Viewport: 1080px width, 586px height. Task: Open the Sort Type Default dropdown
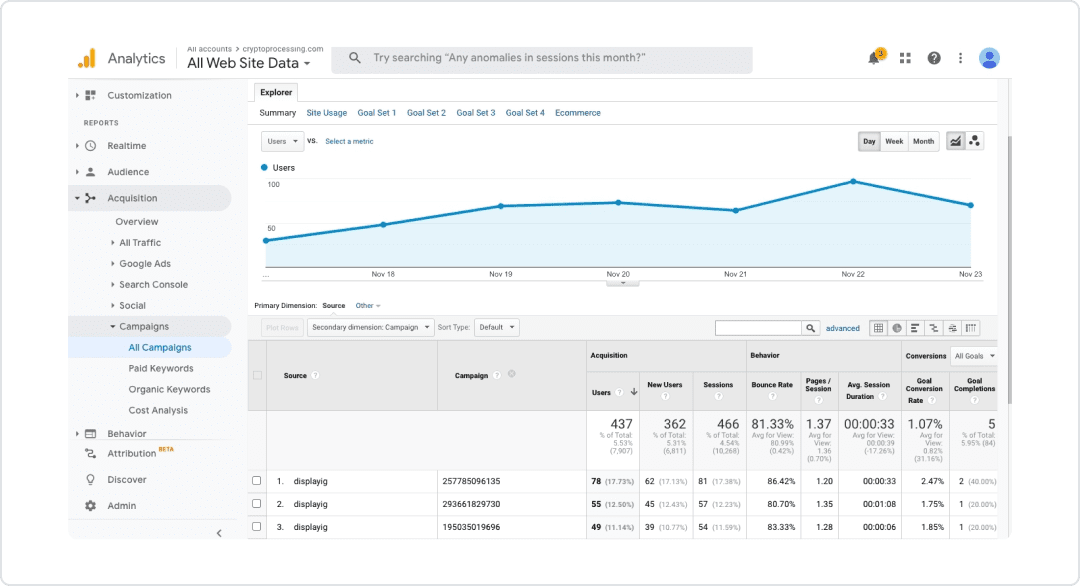(x=497, y=327)
